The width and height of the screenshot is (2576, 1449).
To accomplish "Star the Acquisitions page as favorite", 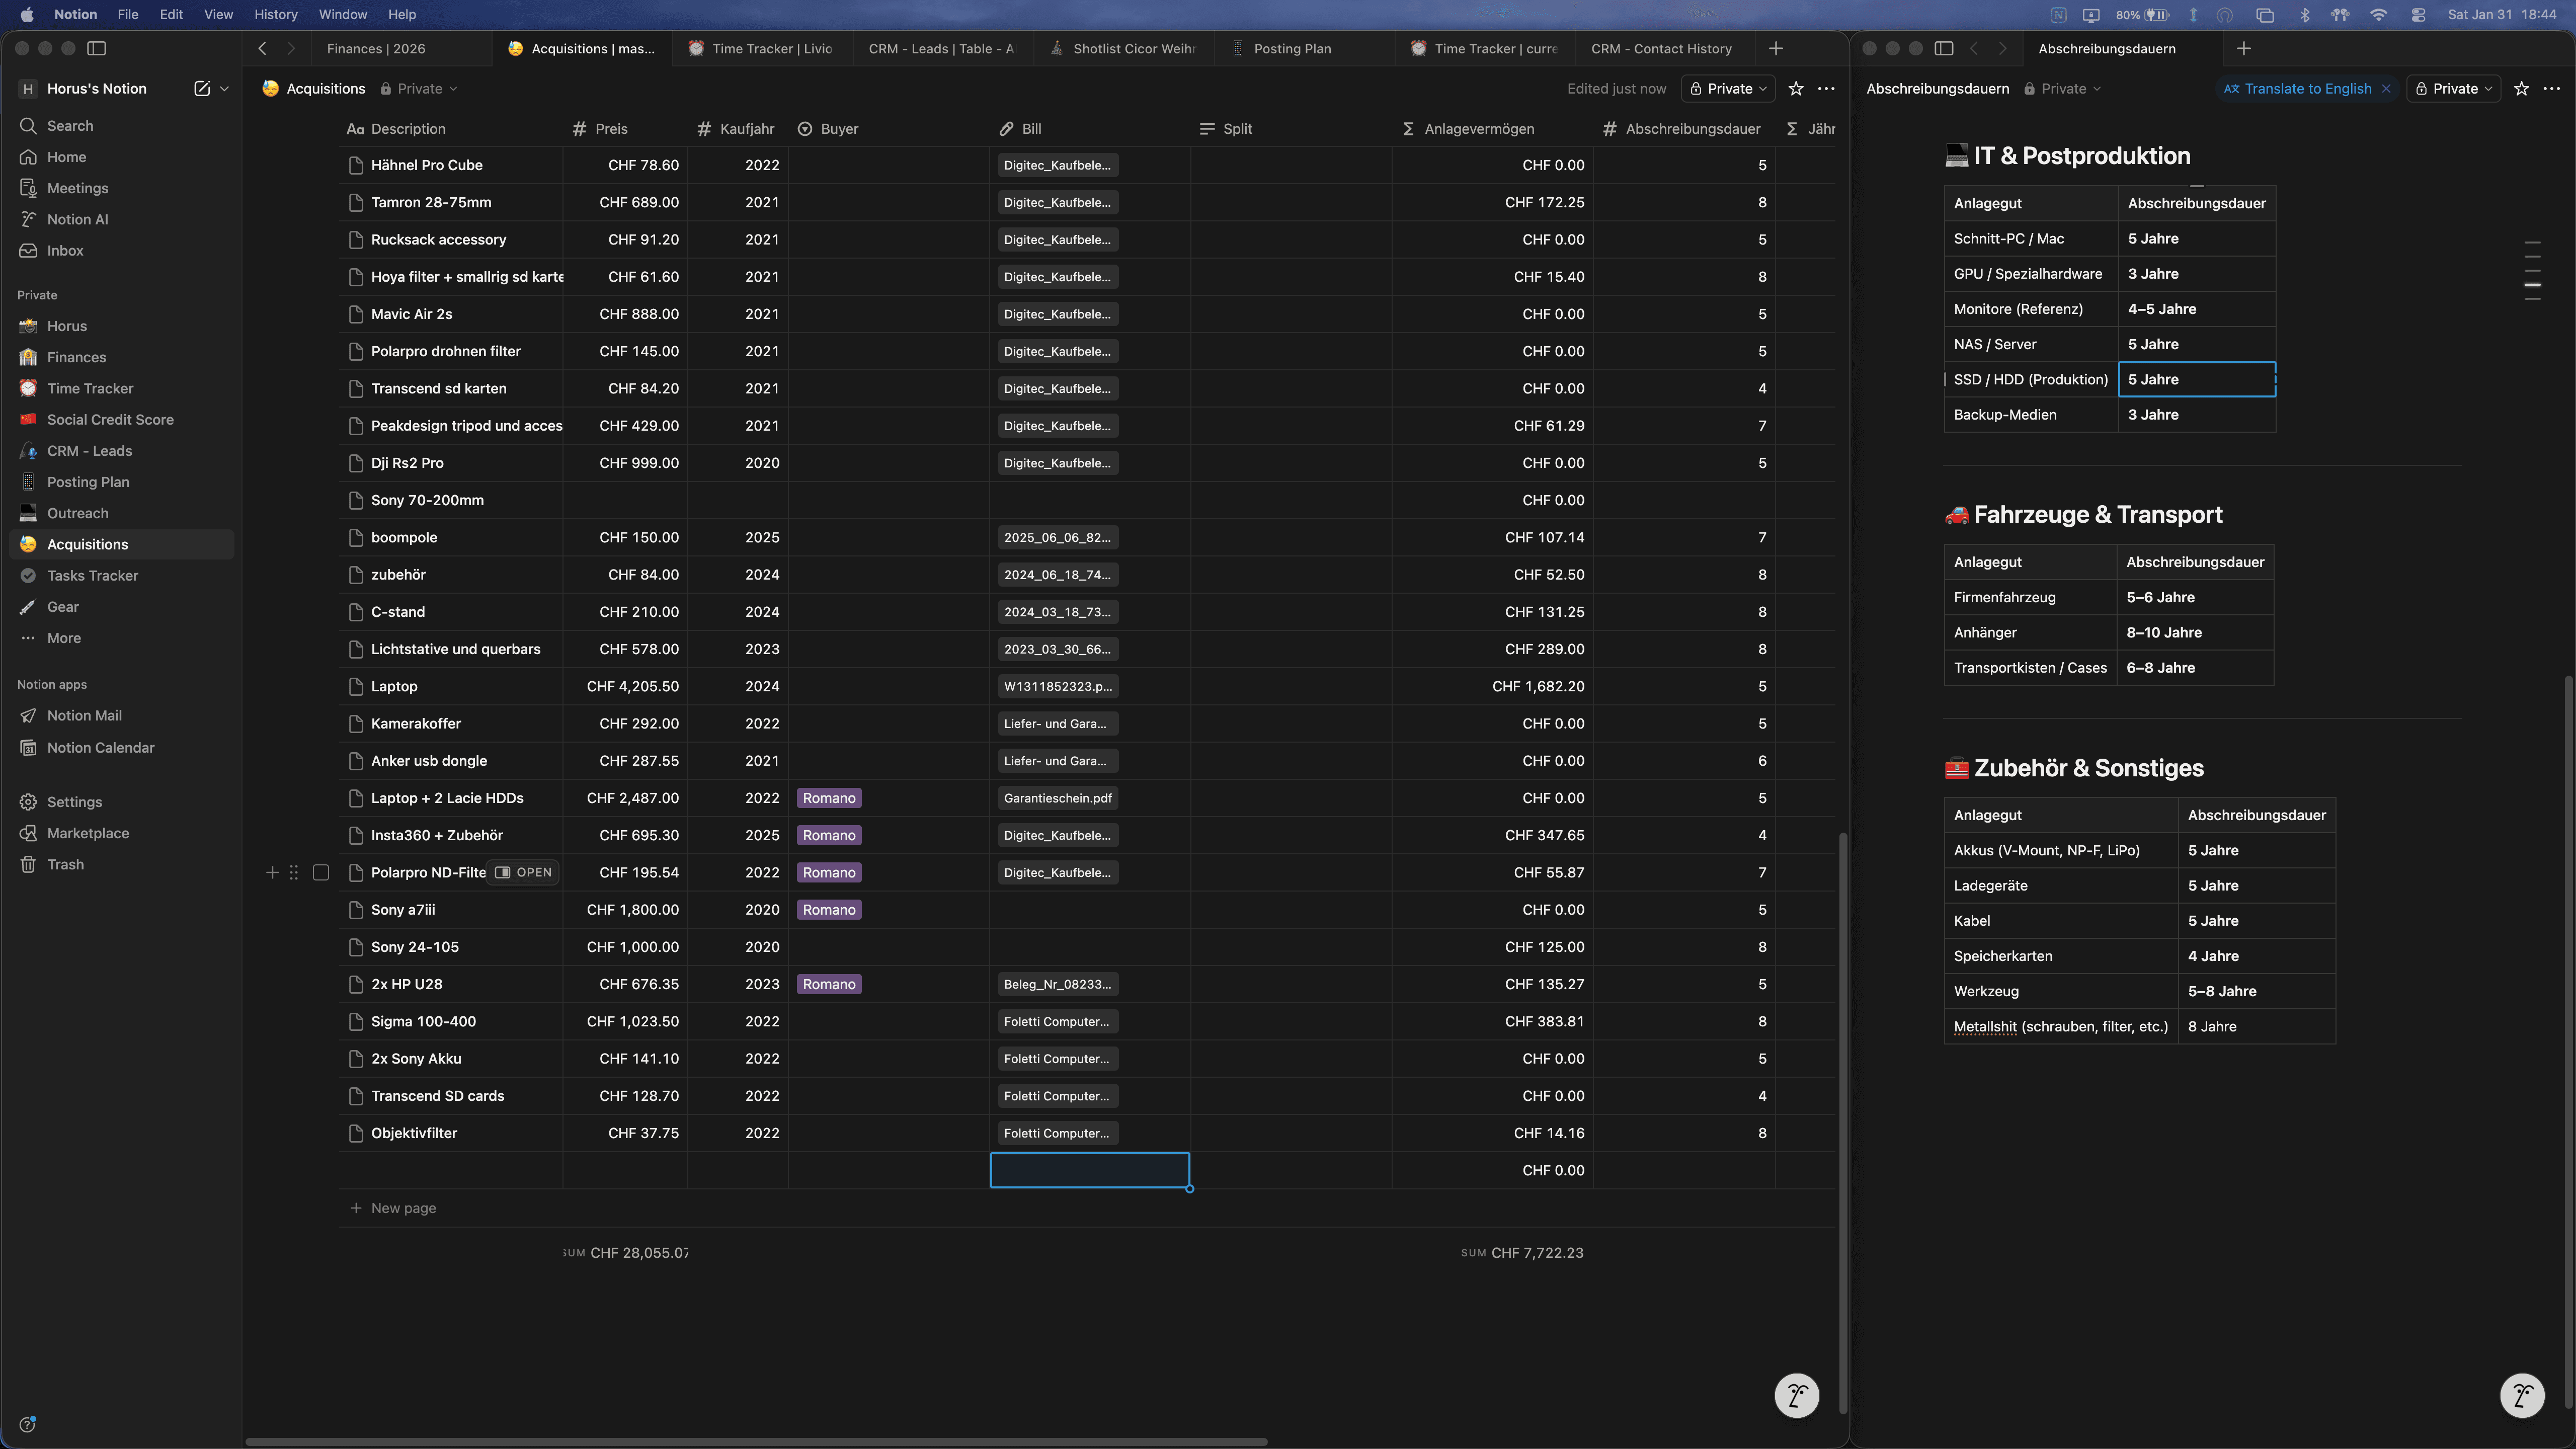I will tap(1796, 89).
